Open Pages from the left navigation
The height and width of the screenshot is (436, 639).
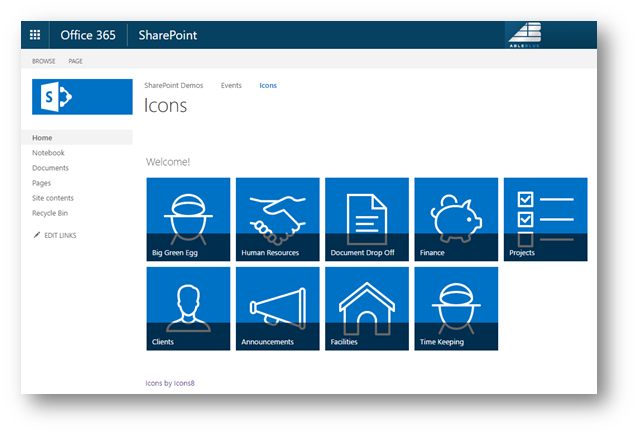pyautogui.click(x=42, y=183)
